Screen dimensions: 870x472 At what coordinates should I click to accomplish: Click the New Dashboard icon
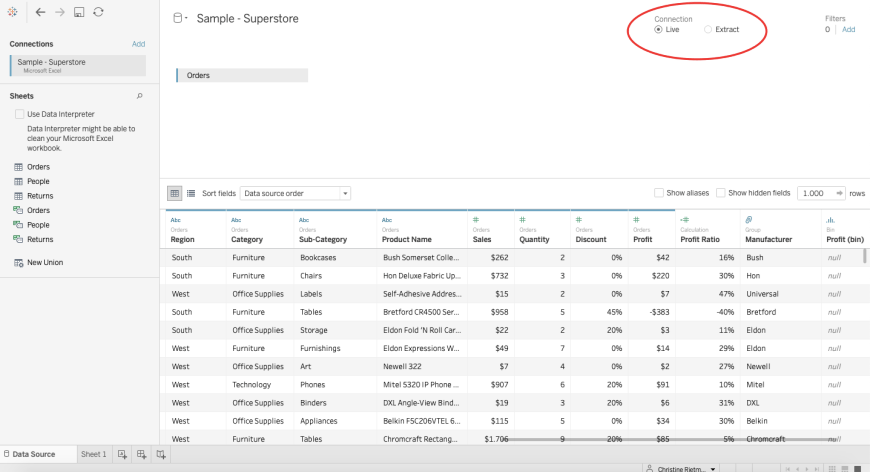point(141,454)
